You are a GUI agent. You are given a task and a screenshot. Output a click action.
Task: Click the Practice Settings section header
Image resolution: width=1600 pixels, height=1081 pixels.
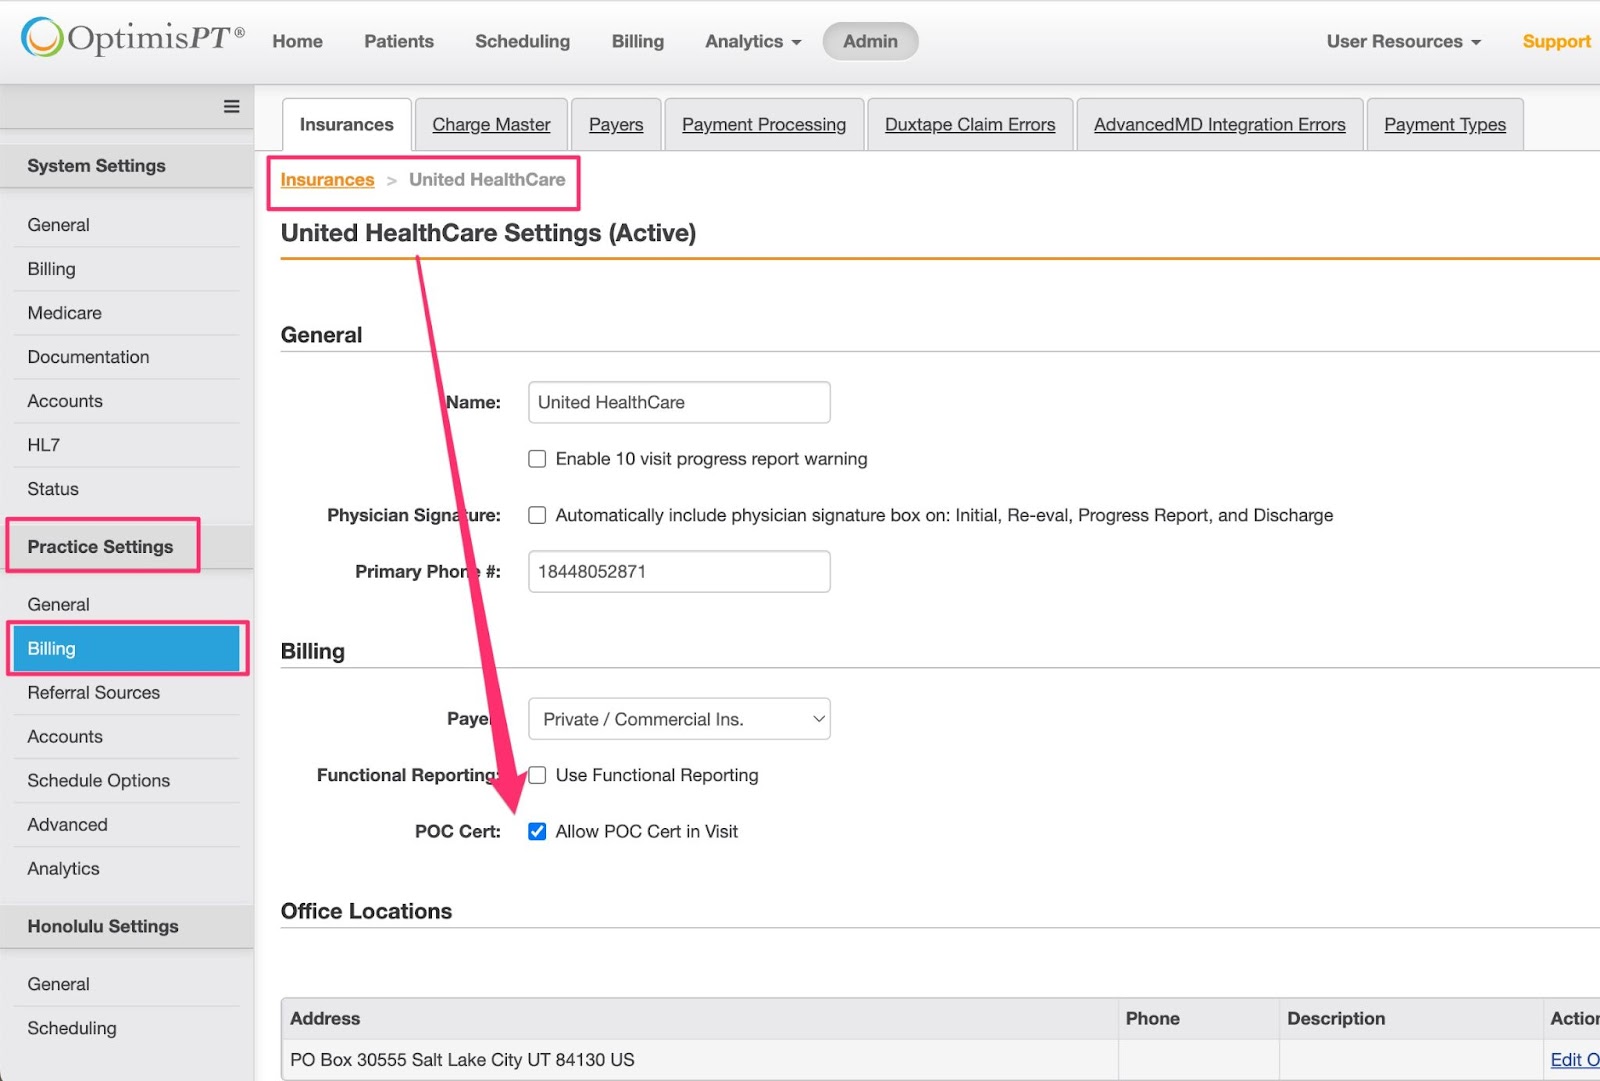point(127,547)
